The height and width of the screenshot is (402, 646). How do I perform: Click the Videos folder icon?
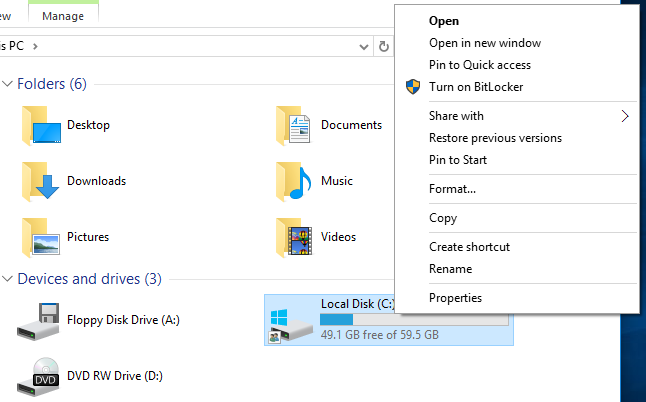coord(294,237)
